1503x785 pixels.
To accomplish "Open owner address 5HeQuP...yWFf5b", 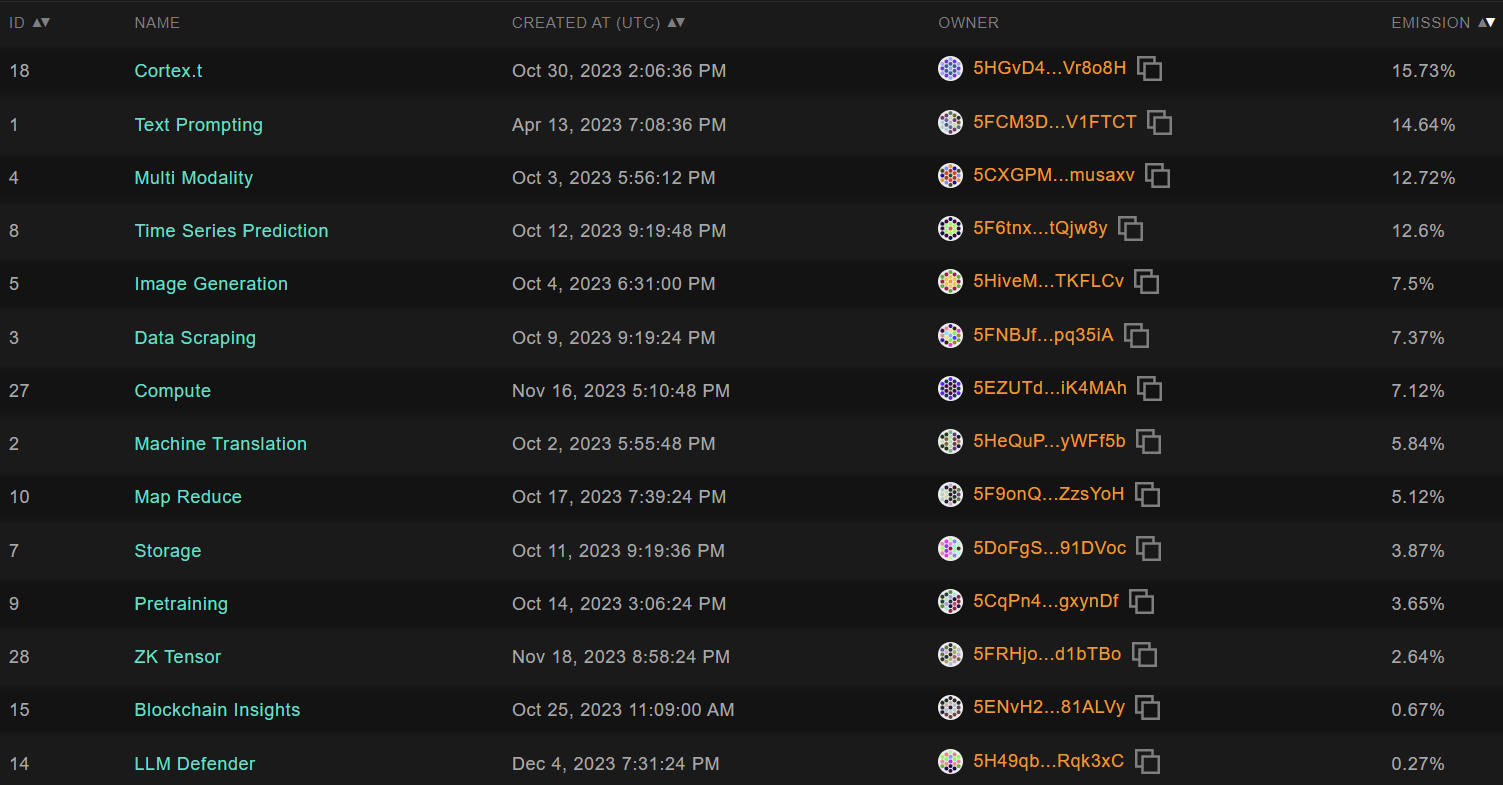I will click(x=1049, y=441).
